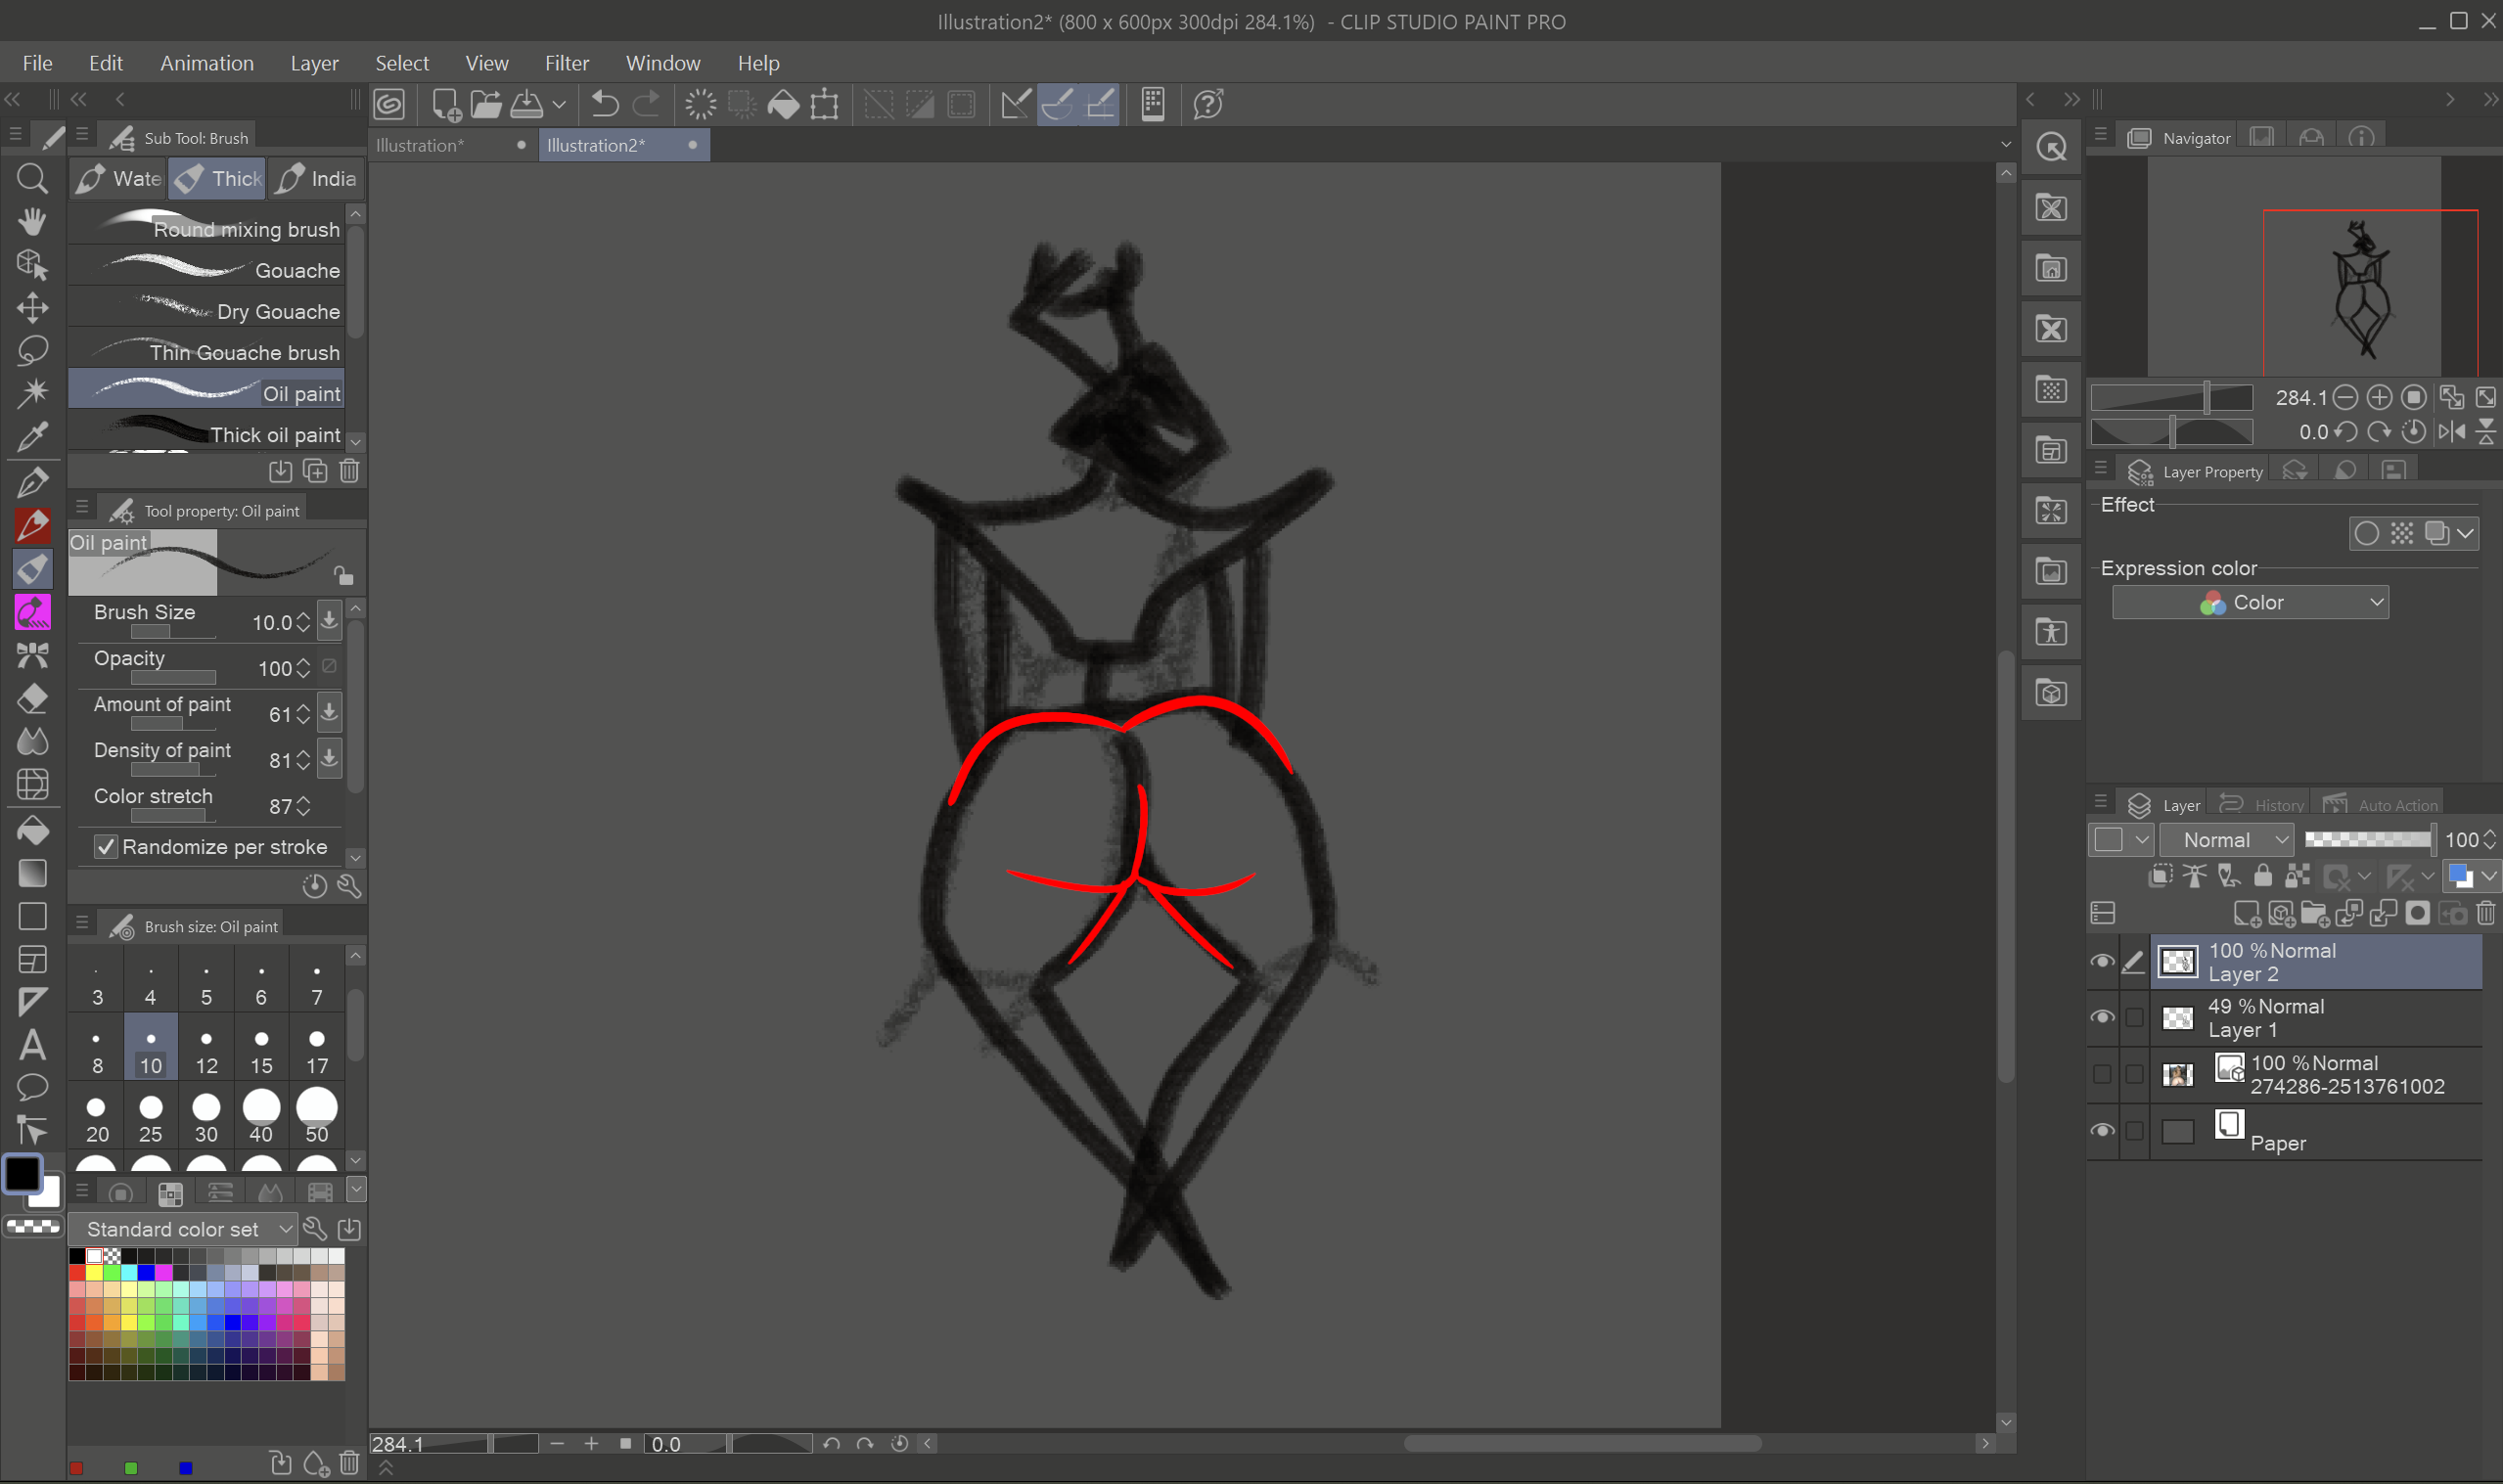Toggle Lock Layer icon

pyautogui.click(x=2263, y=877)
